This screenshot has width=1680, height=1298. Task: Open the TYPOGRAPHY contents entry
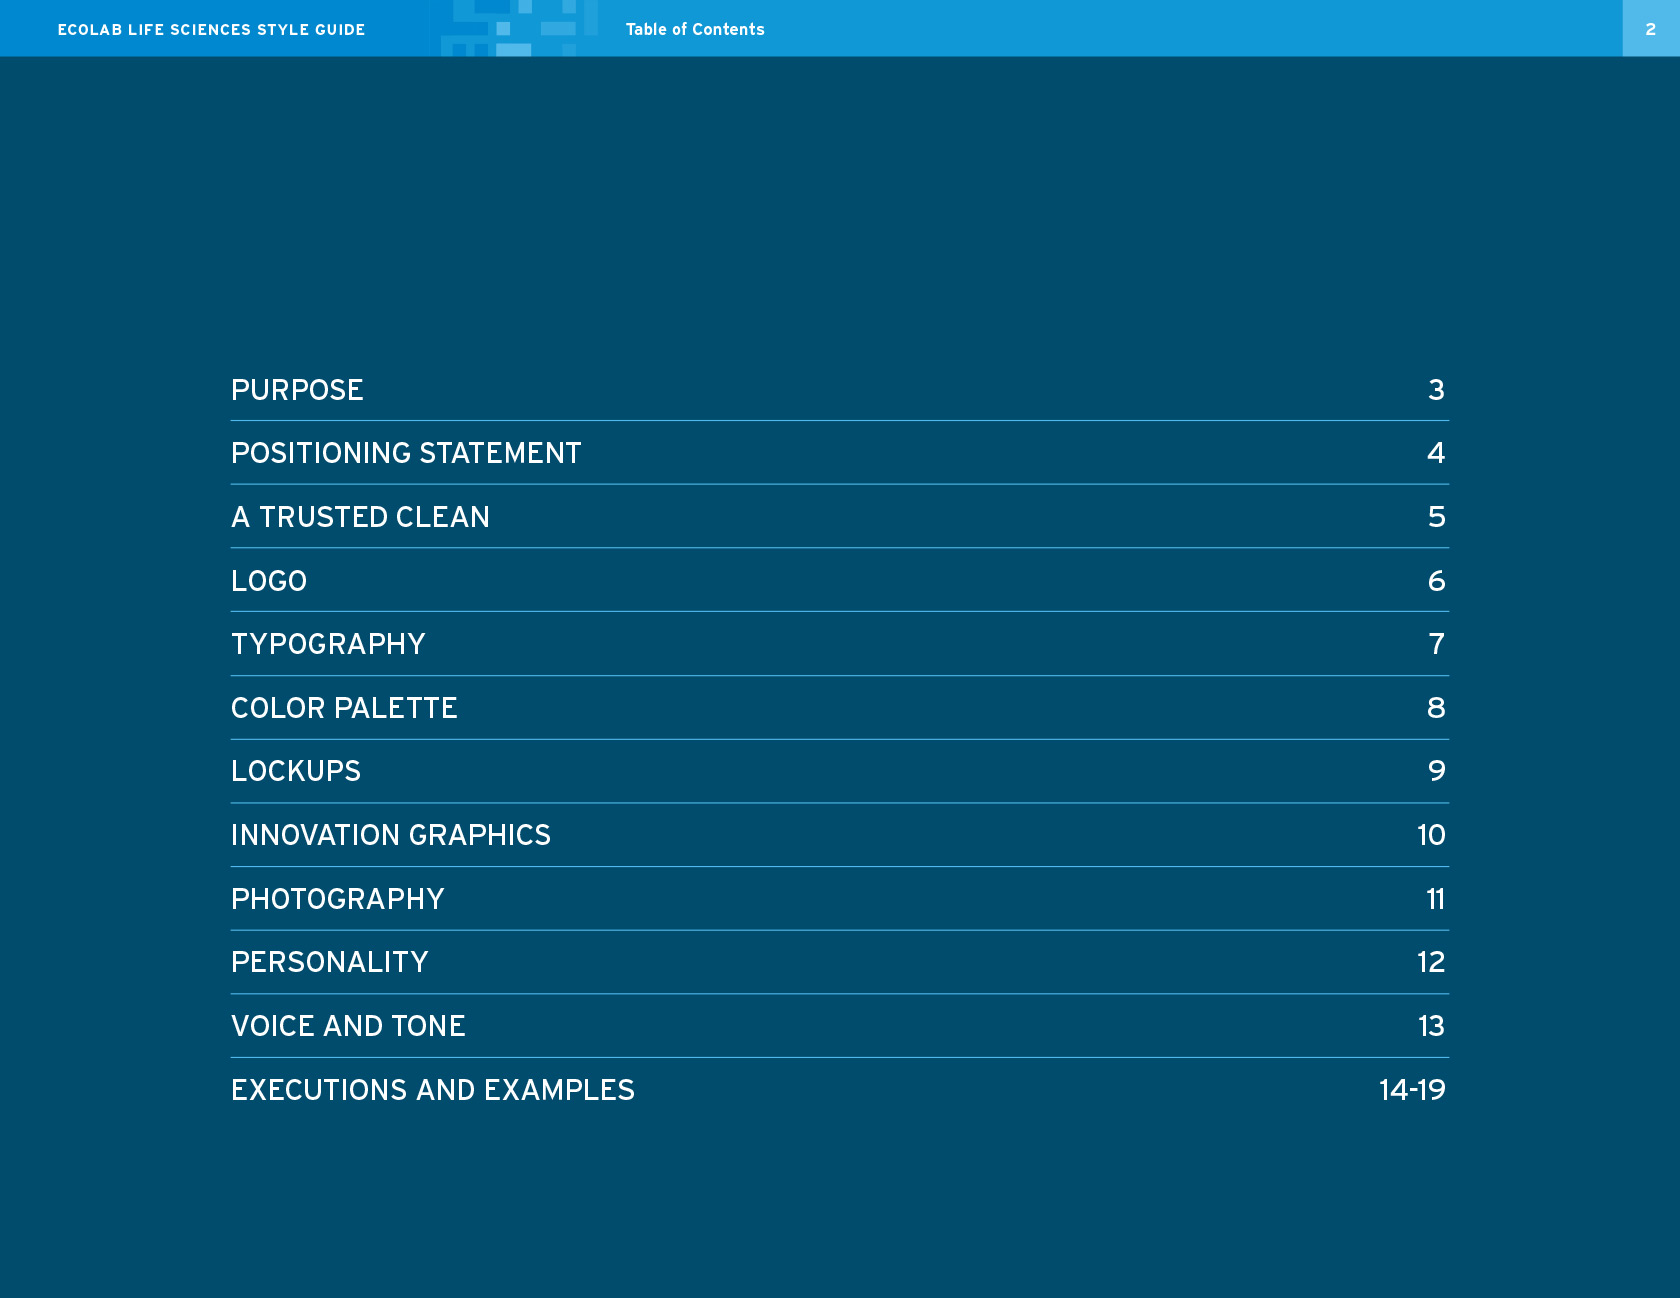click(x=328, y=644)
